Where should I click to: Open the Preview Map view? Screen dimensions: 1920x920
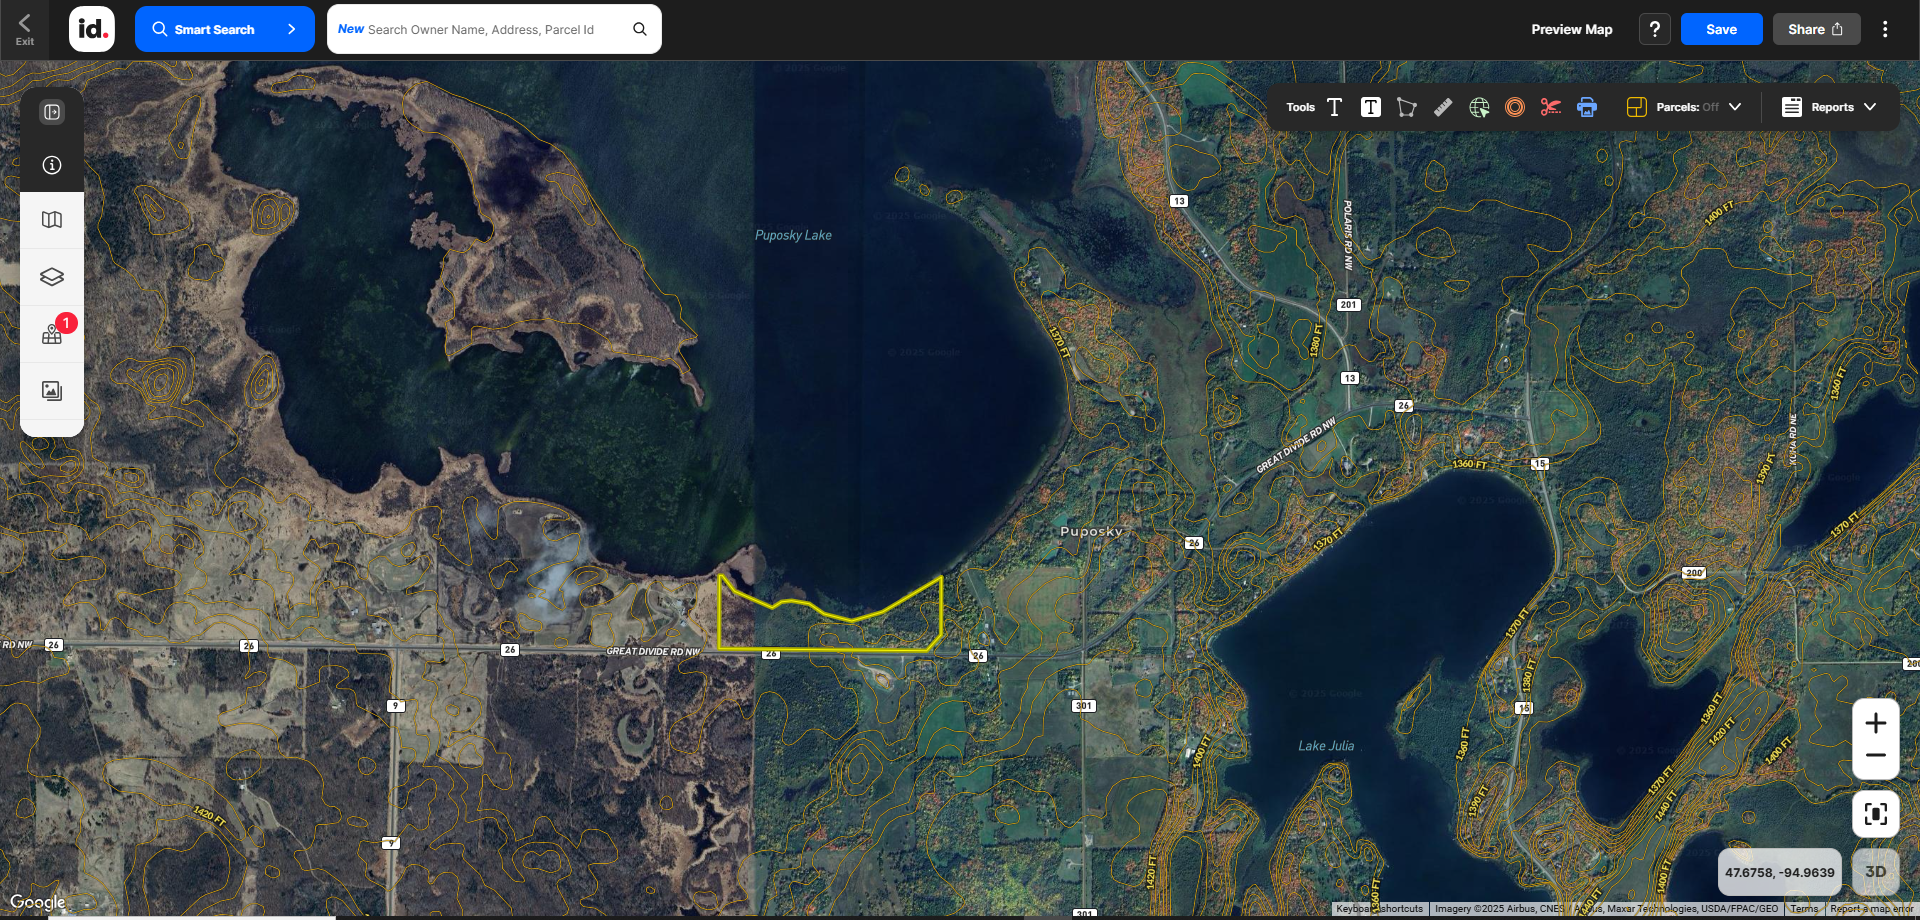click(1571, 29)
